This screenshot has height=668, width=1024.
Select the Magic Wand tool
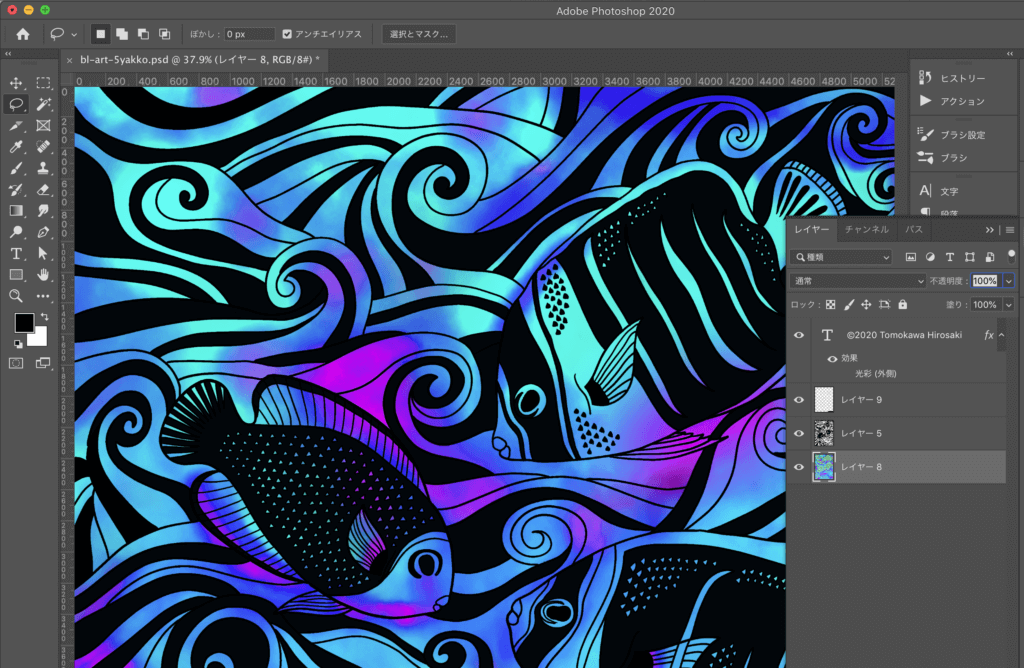43,104
